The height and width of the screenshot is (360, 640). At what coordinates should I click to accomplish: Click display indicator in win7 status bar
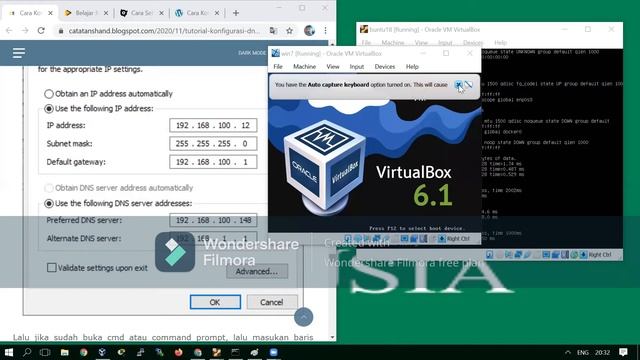pyautogui.click(x=404, y=238)
